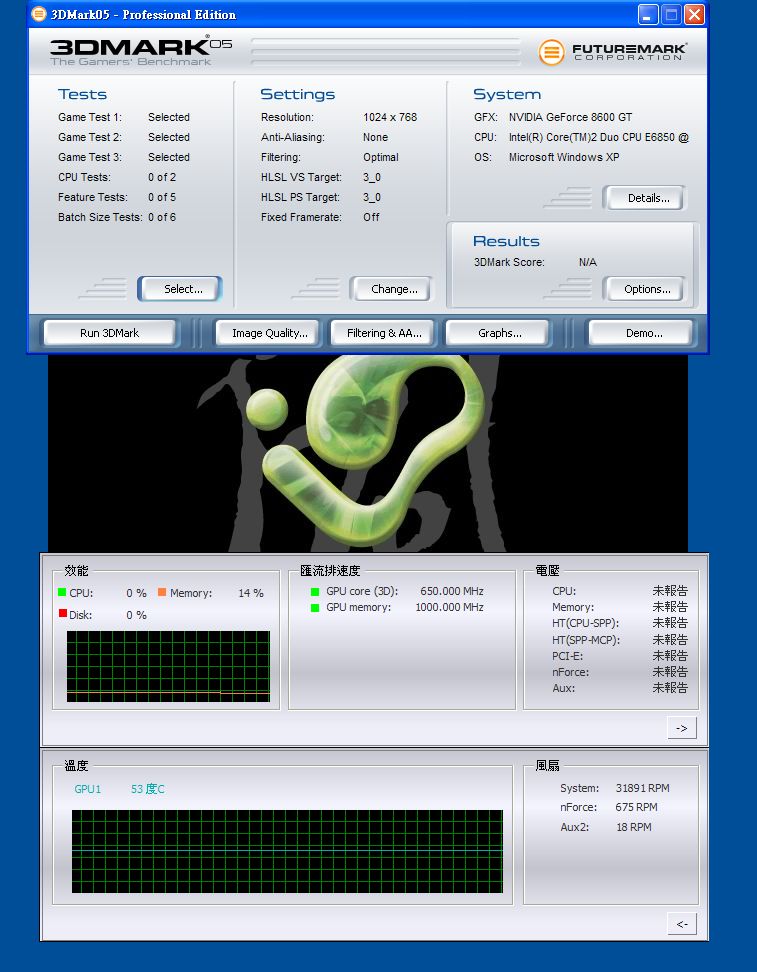This screenshot has width=757, height=972.
Task: Click the Run 3DMark button
Action: (109, 333)
